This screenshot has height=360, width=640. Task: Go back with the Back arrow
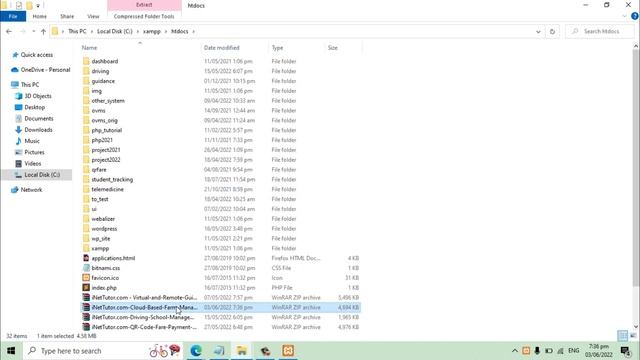9,31
